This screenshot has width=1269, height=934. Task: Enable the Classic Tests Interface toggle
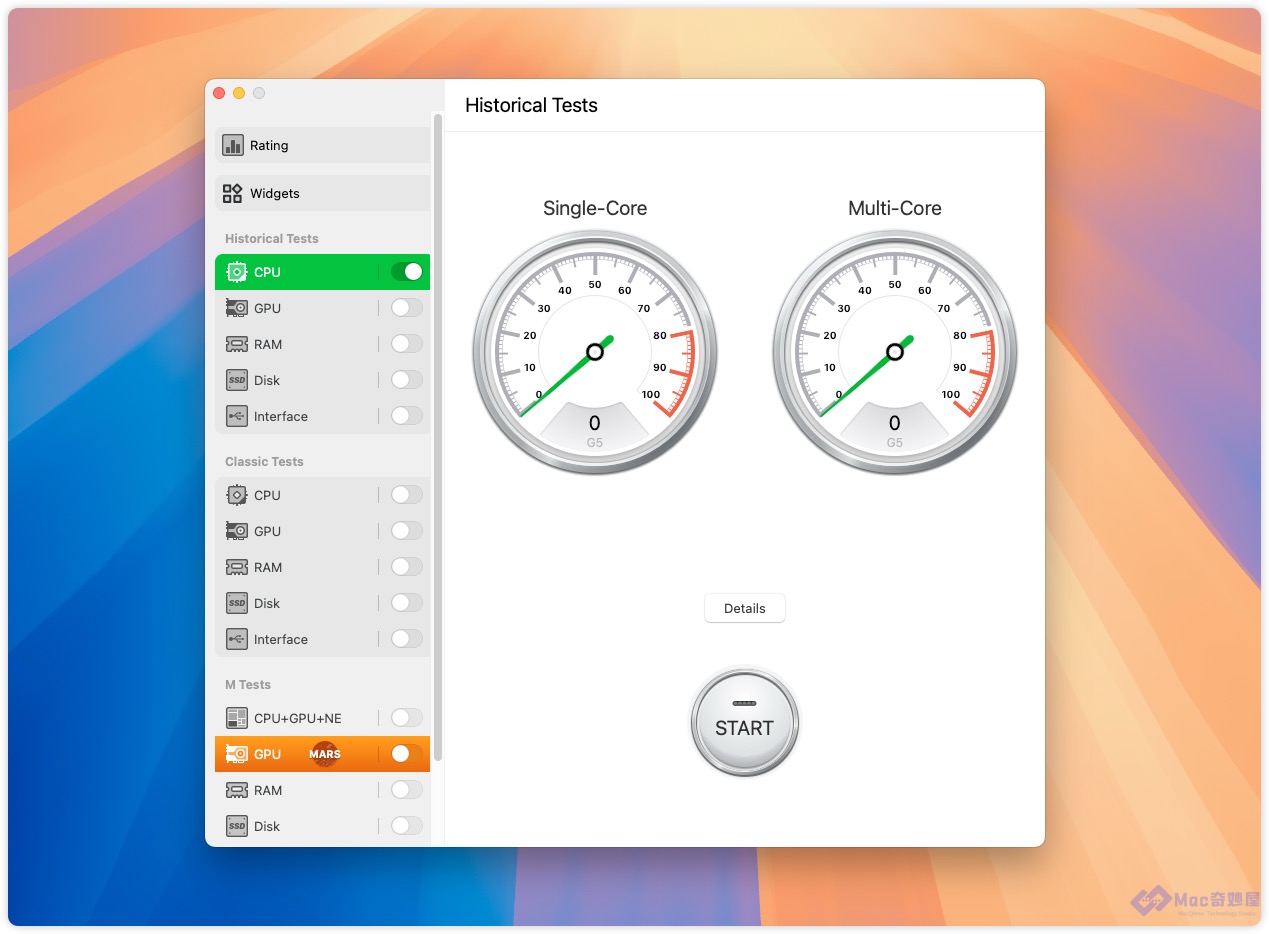[407, 639]
